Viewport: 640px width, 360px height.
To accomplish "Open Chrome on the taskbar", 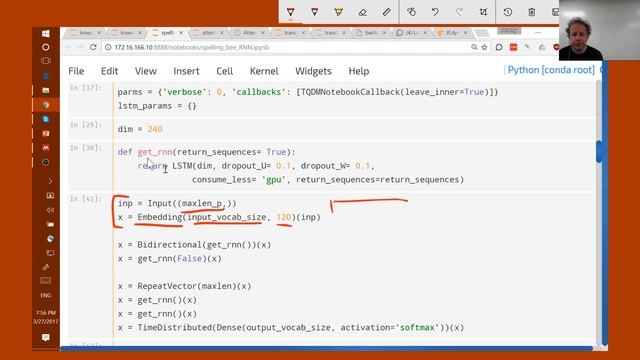I will coord(46,105).
